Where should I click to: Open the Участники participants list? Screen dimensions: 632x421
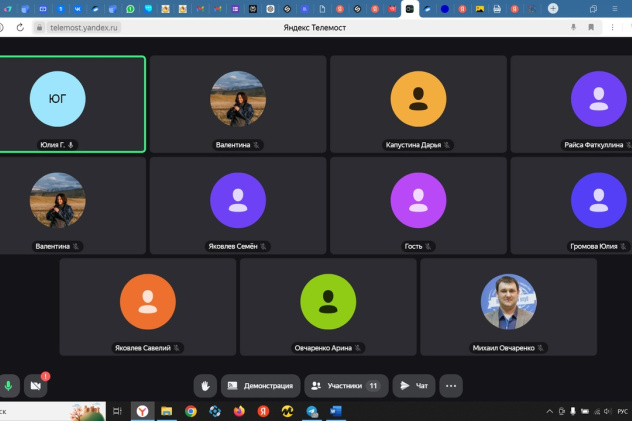tap(345, 385)
